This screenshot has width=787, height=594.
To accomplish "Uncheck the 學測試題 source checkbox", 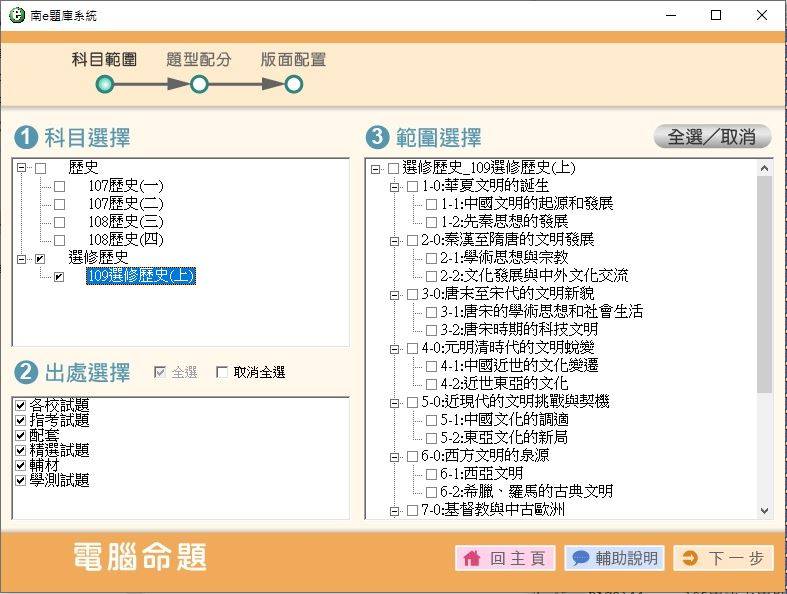I will click(21, 481).
